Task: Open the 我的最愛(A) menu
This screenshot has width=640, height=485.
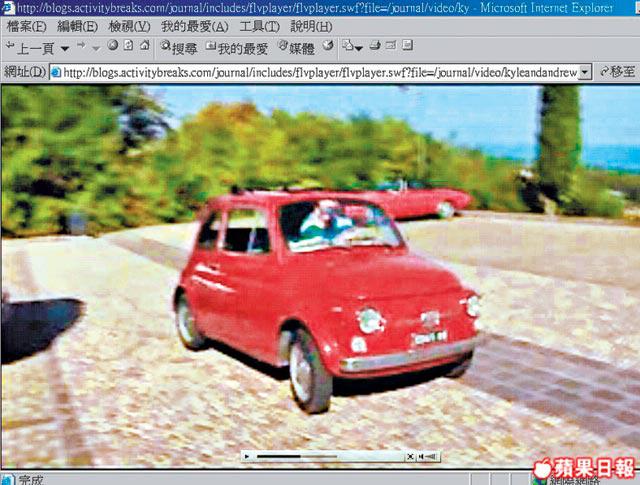Action: [x=195, y=27]
